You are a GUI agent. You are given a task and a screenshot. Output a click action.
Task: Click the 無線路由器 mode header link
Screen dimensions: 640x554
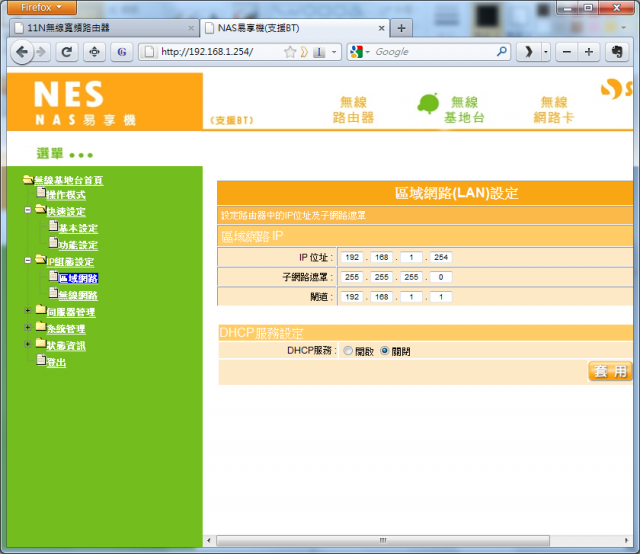[x=353, y=110]
